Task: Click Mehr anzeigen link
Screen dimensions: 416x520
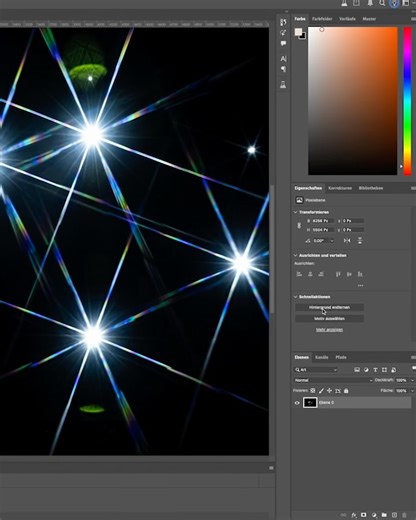Action: tap(329, 330)
